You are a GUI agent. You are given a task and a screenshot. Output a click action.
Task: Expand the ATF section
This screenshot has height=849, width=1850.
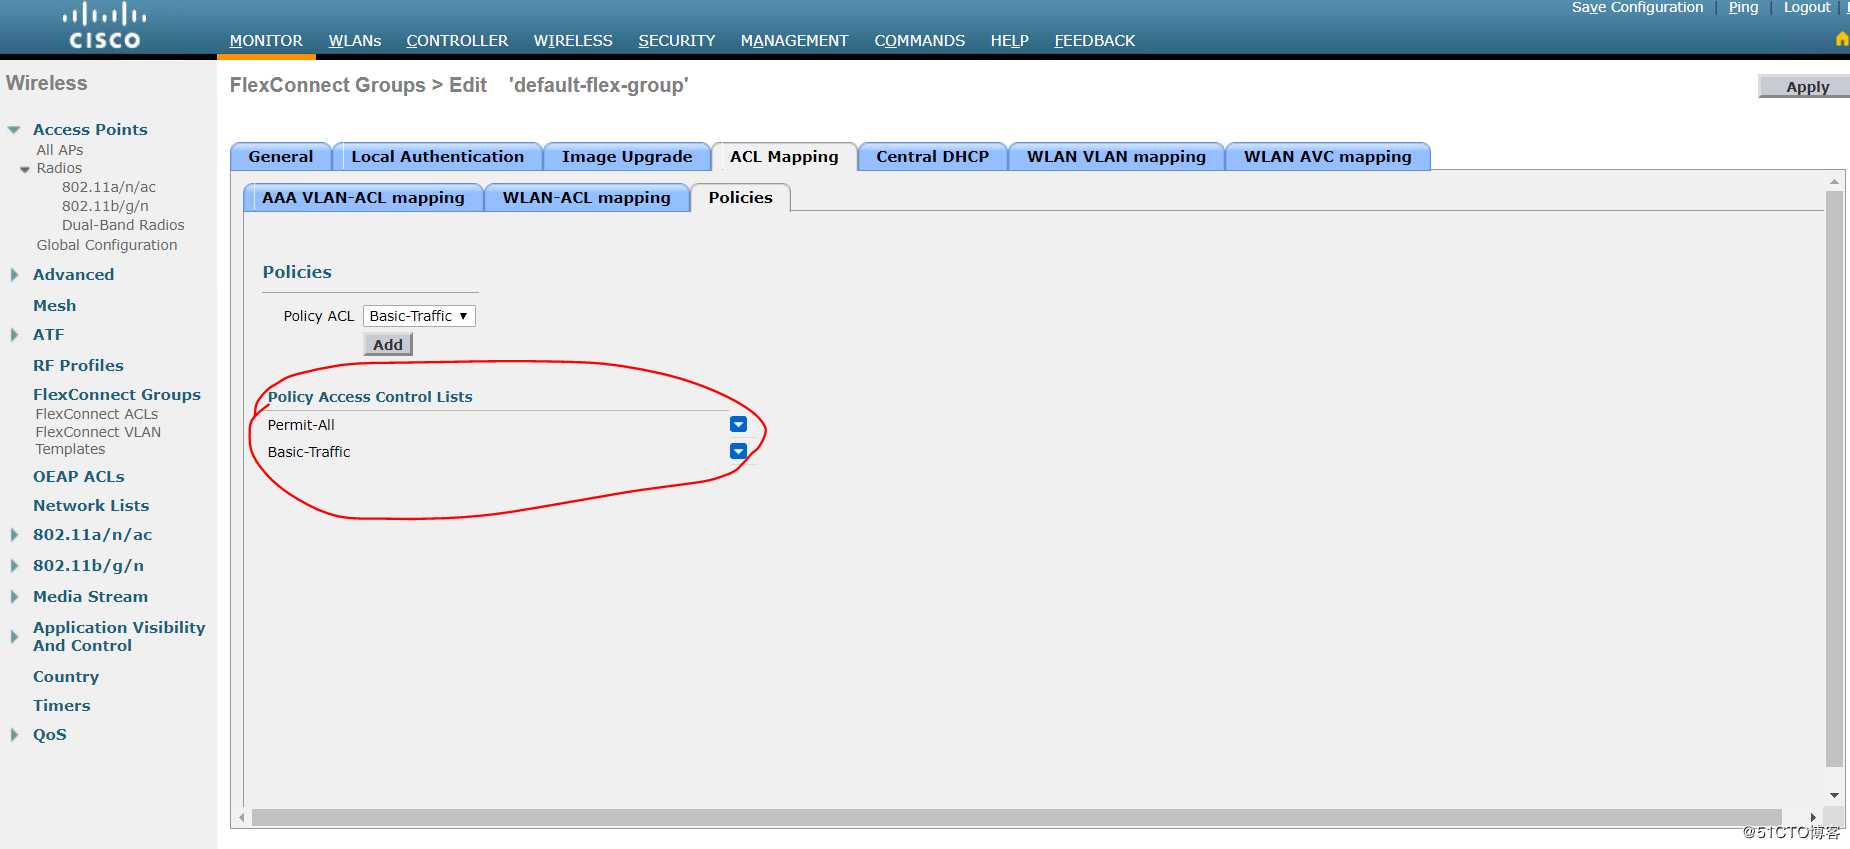[14, 334]
